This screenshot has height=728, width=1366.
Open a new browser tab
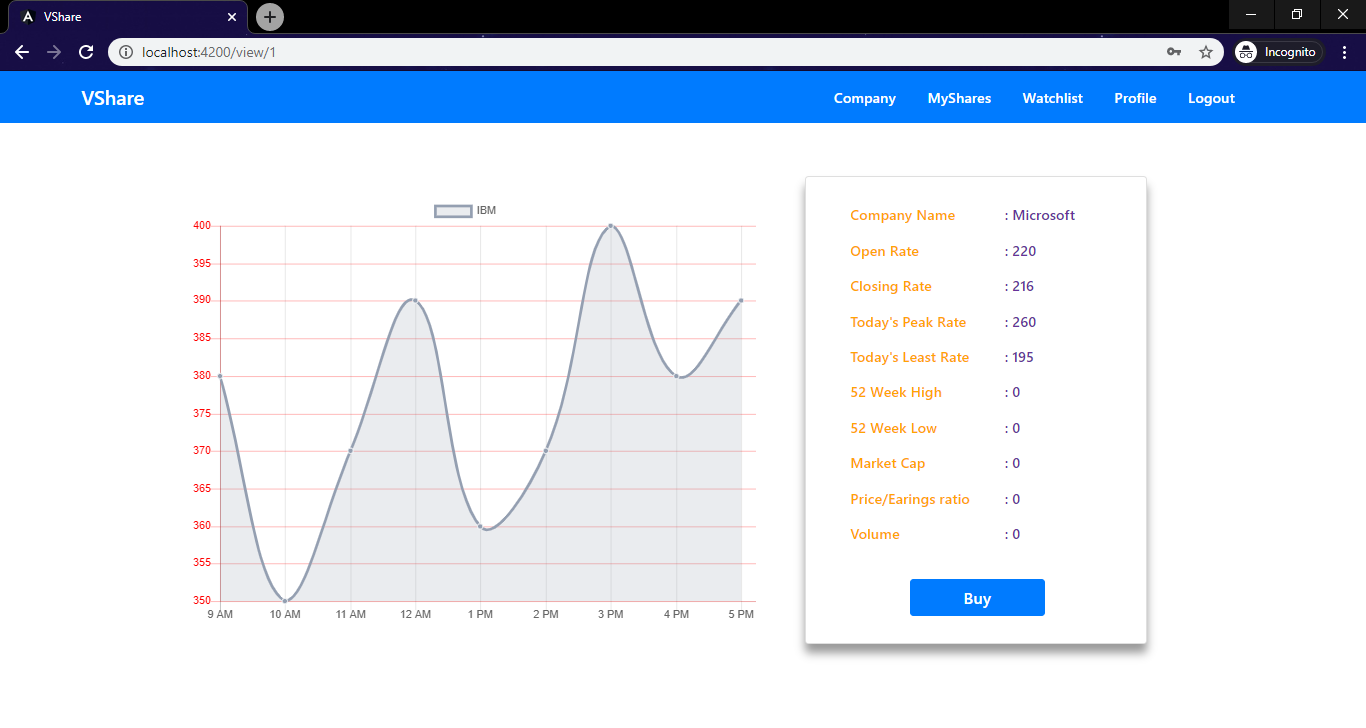tap(270, 17)
